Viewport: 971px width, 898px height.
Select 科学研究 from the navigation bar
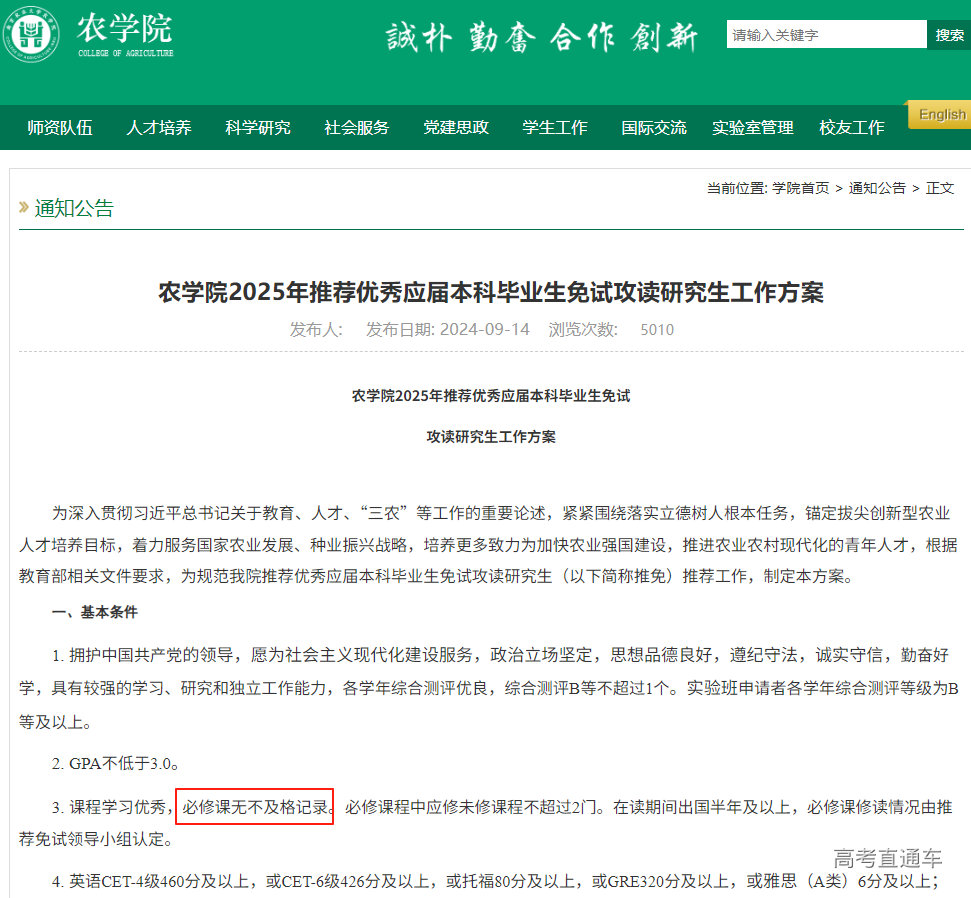click(x=257, y=128)
